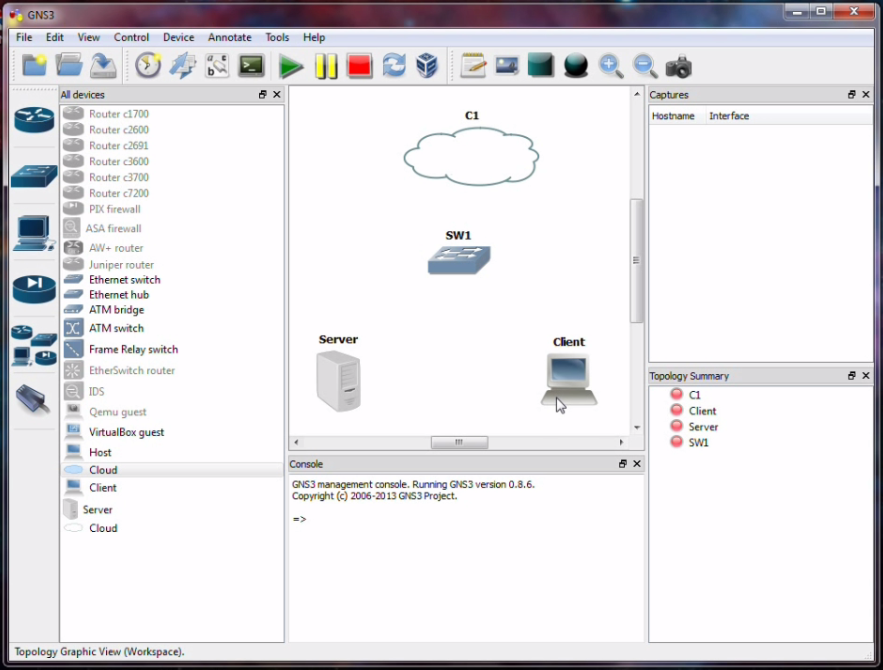Open the Tools menu

tap(277, 37)
